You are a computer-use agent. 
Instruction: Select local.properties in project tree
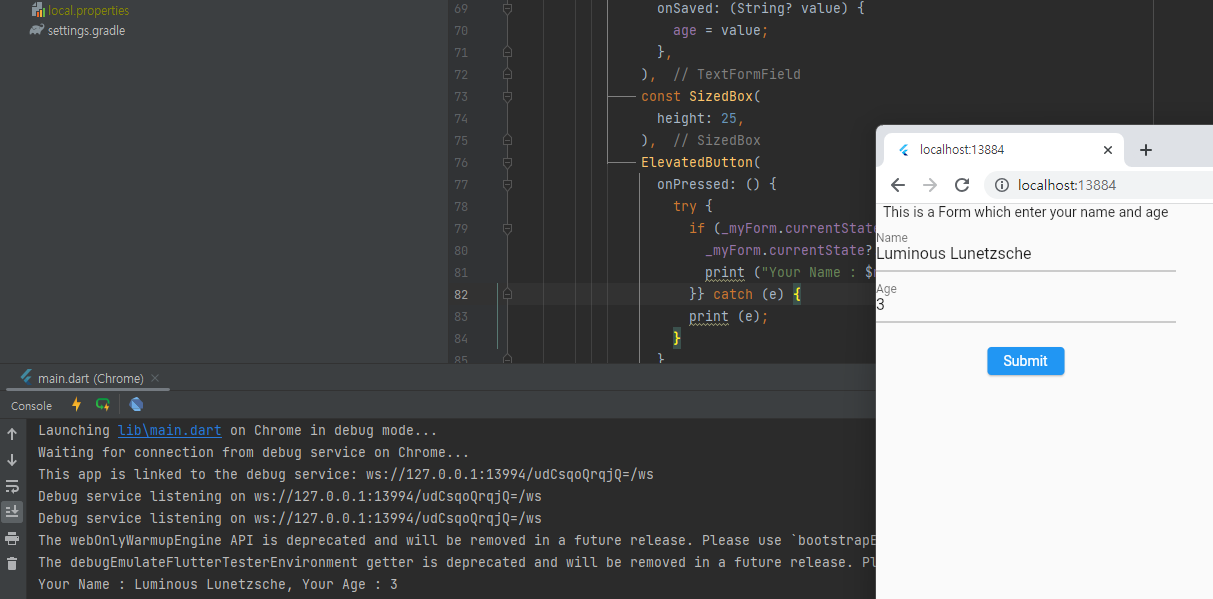[88, 10]
